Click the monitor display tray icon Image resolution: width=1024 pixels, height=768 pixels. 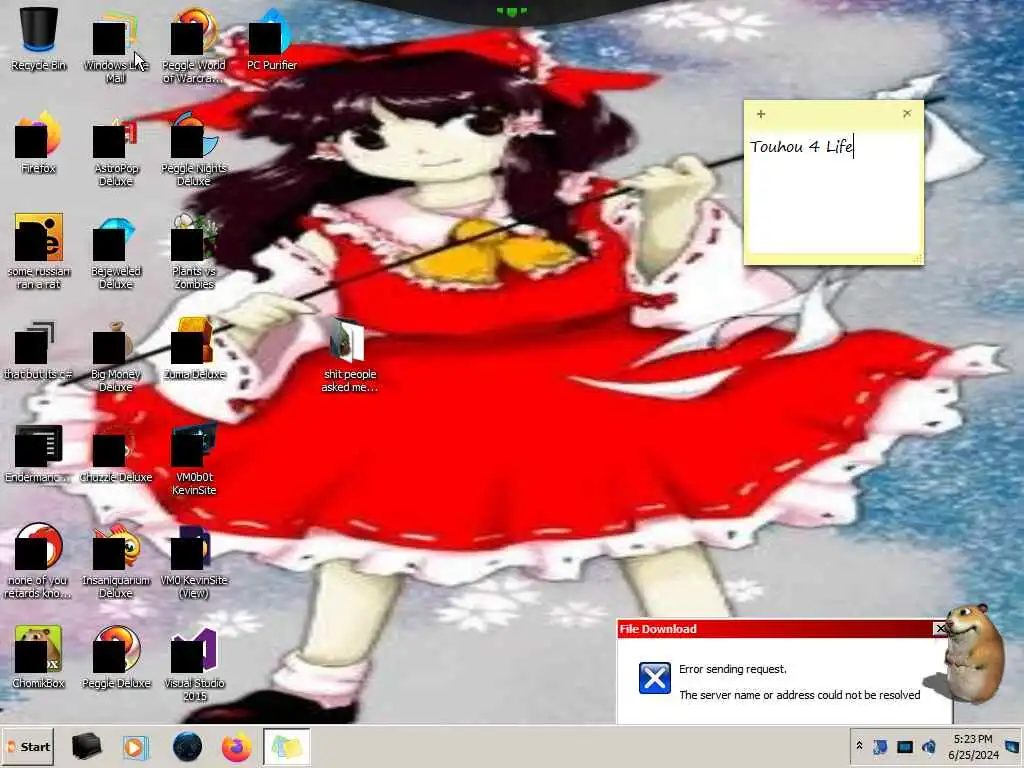(x=904, y=746)
